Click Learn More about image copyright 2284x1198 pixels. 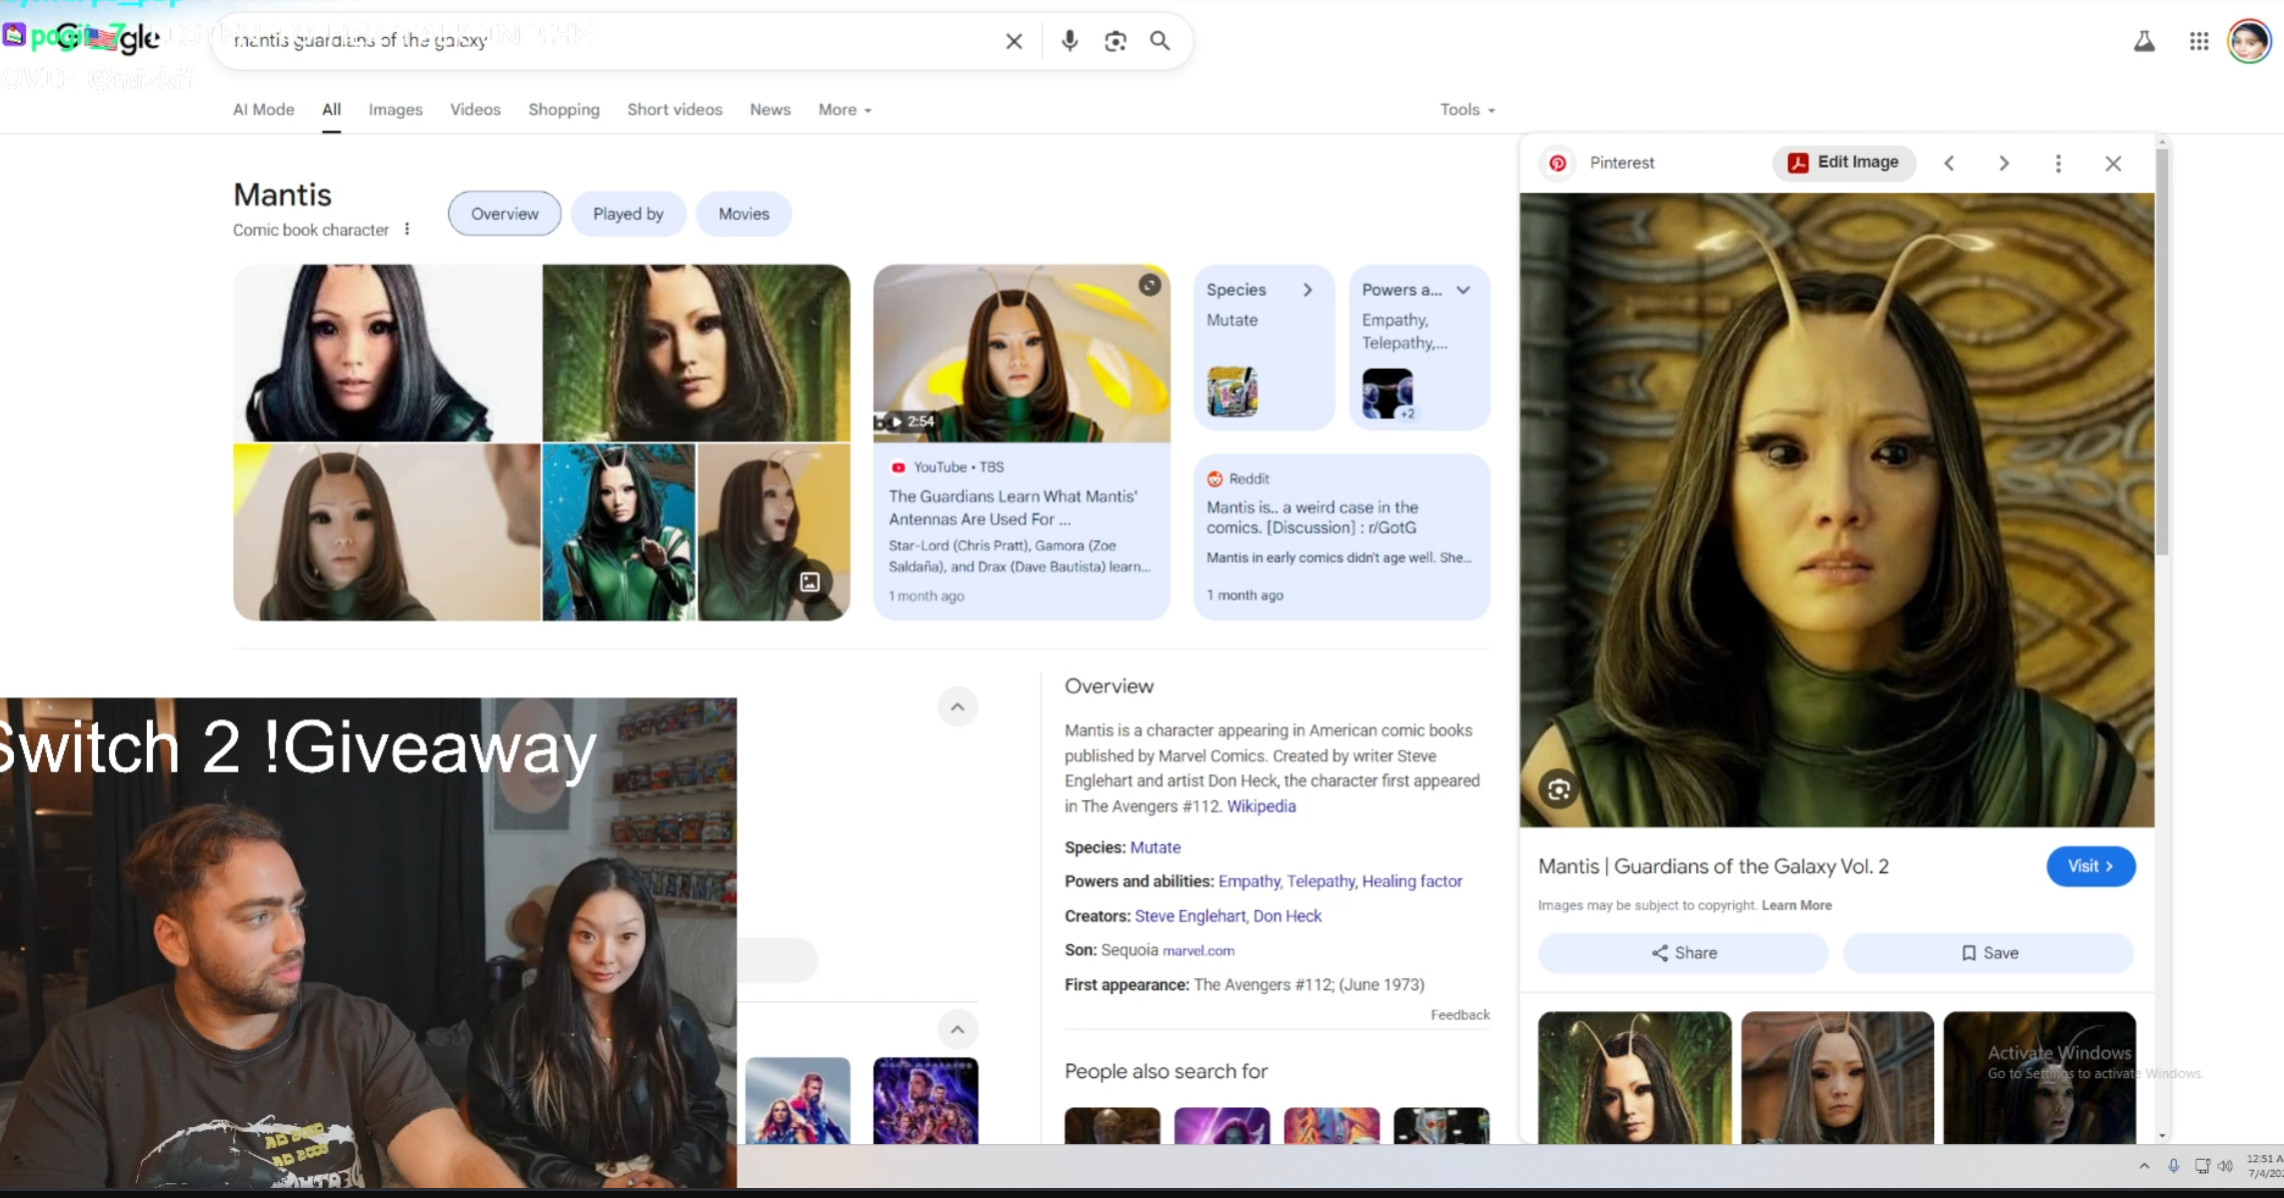point(1796,905)
